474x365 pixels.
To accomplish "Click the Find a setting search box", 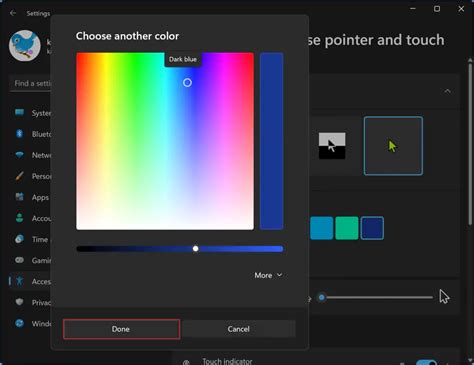I will tap(31, 83).
